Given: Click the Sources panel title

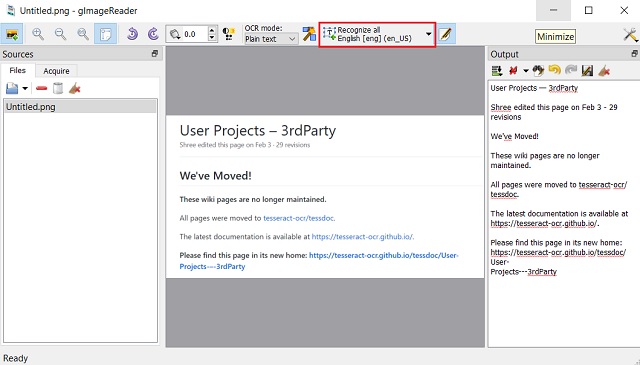Looking at the screenshot, I should pyautogui.click(x=18, y=54).
